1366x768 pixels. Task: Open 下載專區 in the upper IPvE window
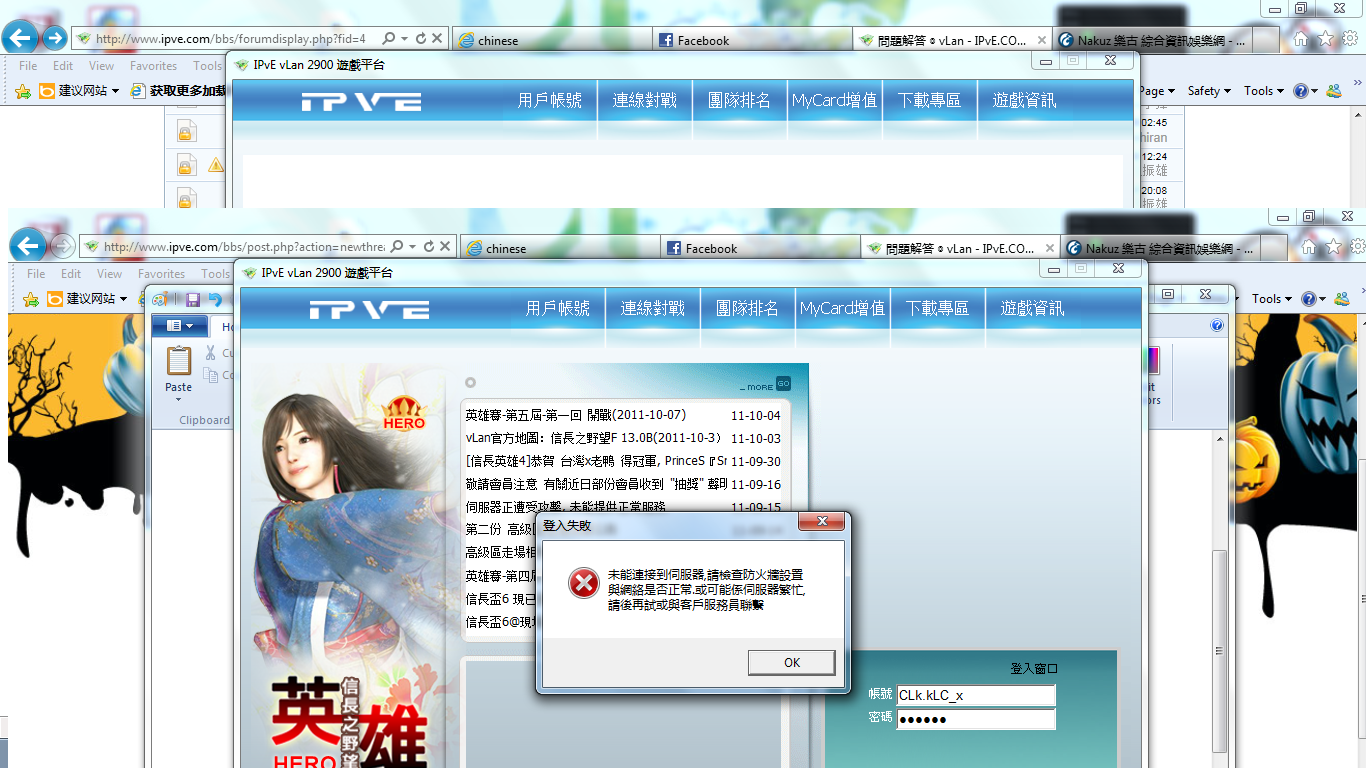(930, 101)
